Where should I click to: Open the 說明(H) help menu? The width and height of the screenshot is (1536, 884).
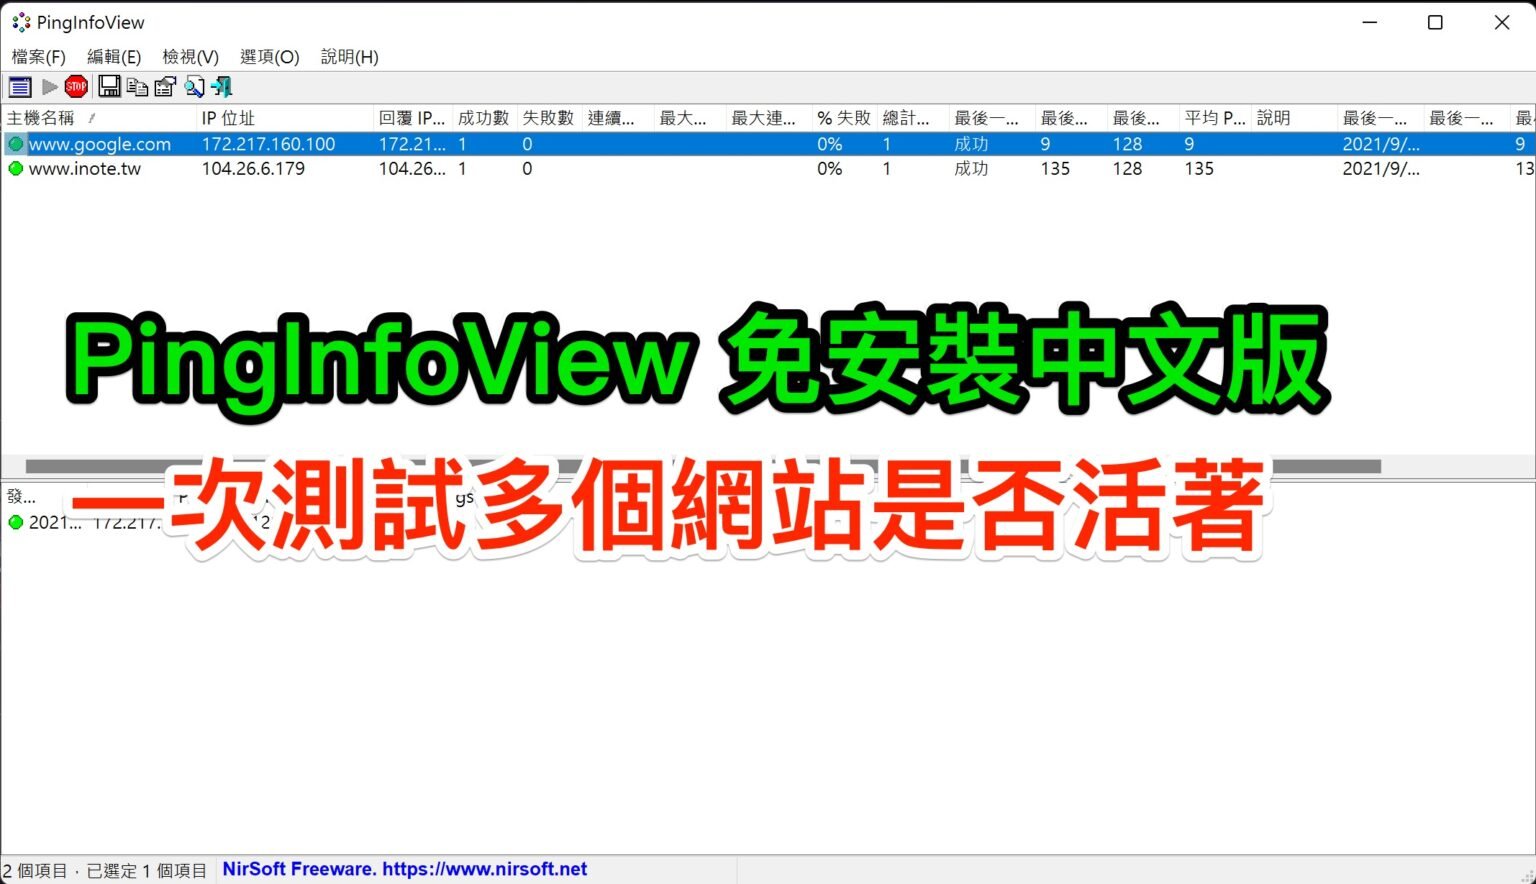tap(349, 57)
